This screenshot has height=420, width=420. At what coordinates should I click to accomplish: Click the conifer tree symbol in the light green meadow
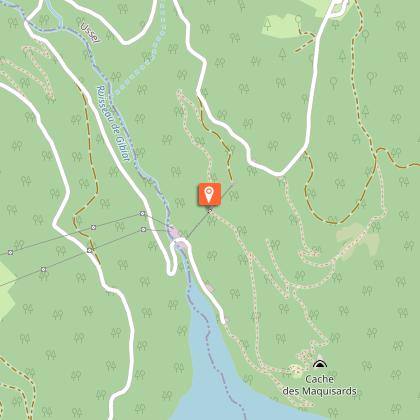click(268, 24)
